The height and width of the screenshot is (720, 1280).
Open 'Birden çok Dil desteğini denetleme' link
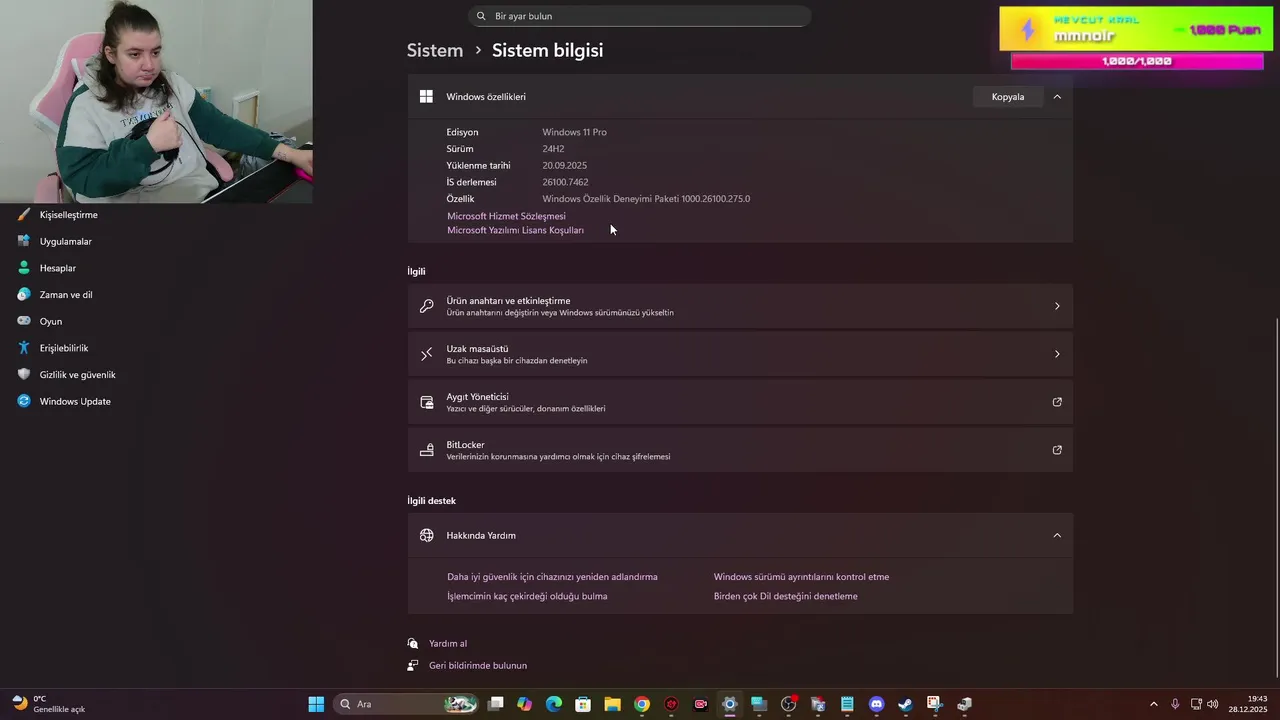785,596
